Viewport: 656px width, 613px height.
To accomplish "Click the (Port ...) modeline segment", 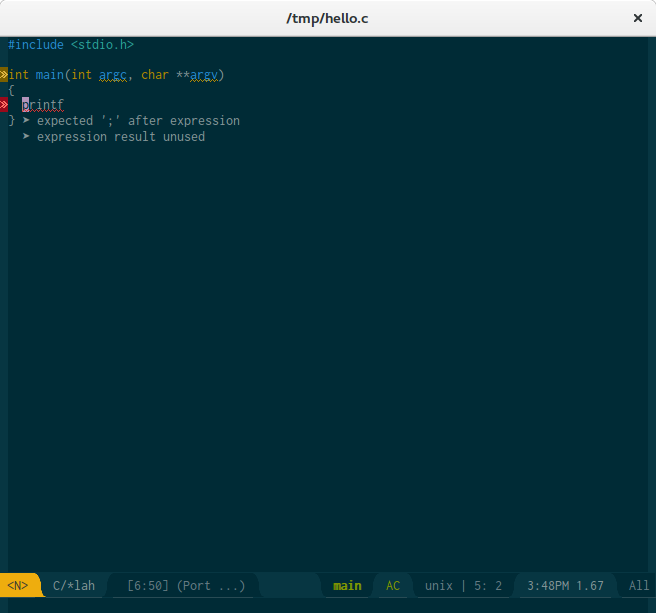I will tap(211, 585).
